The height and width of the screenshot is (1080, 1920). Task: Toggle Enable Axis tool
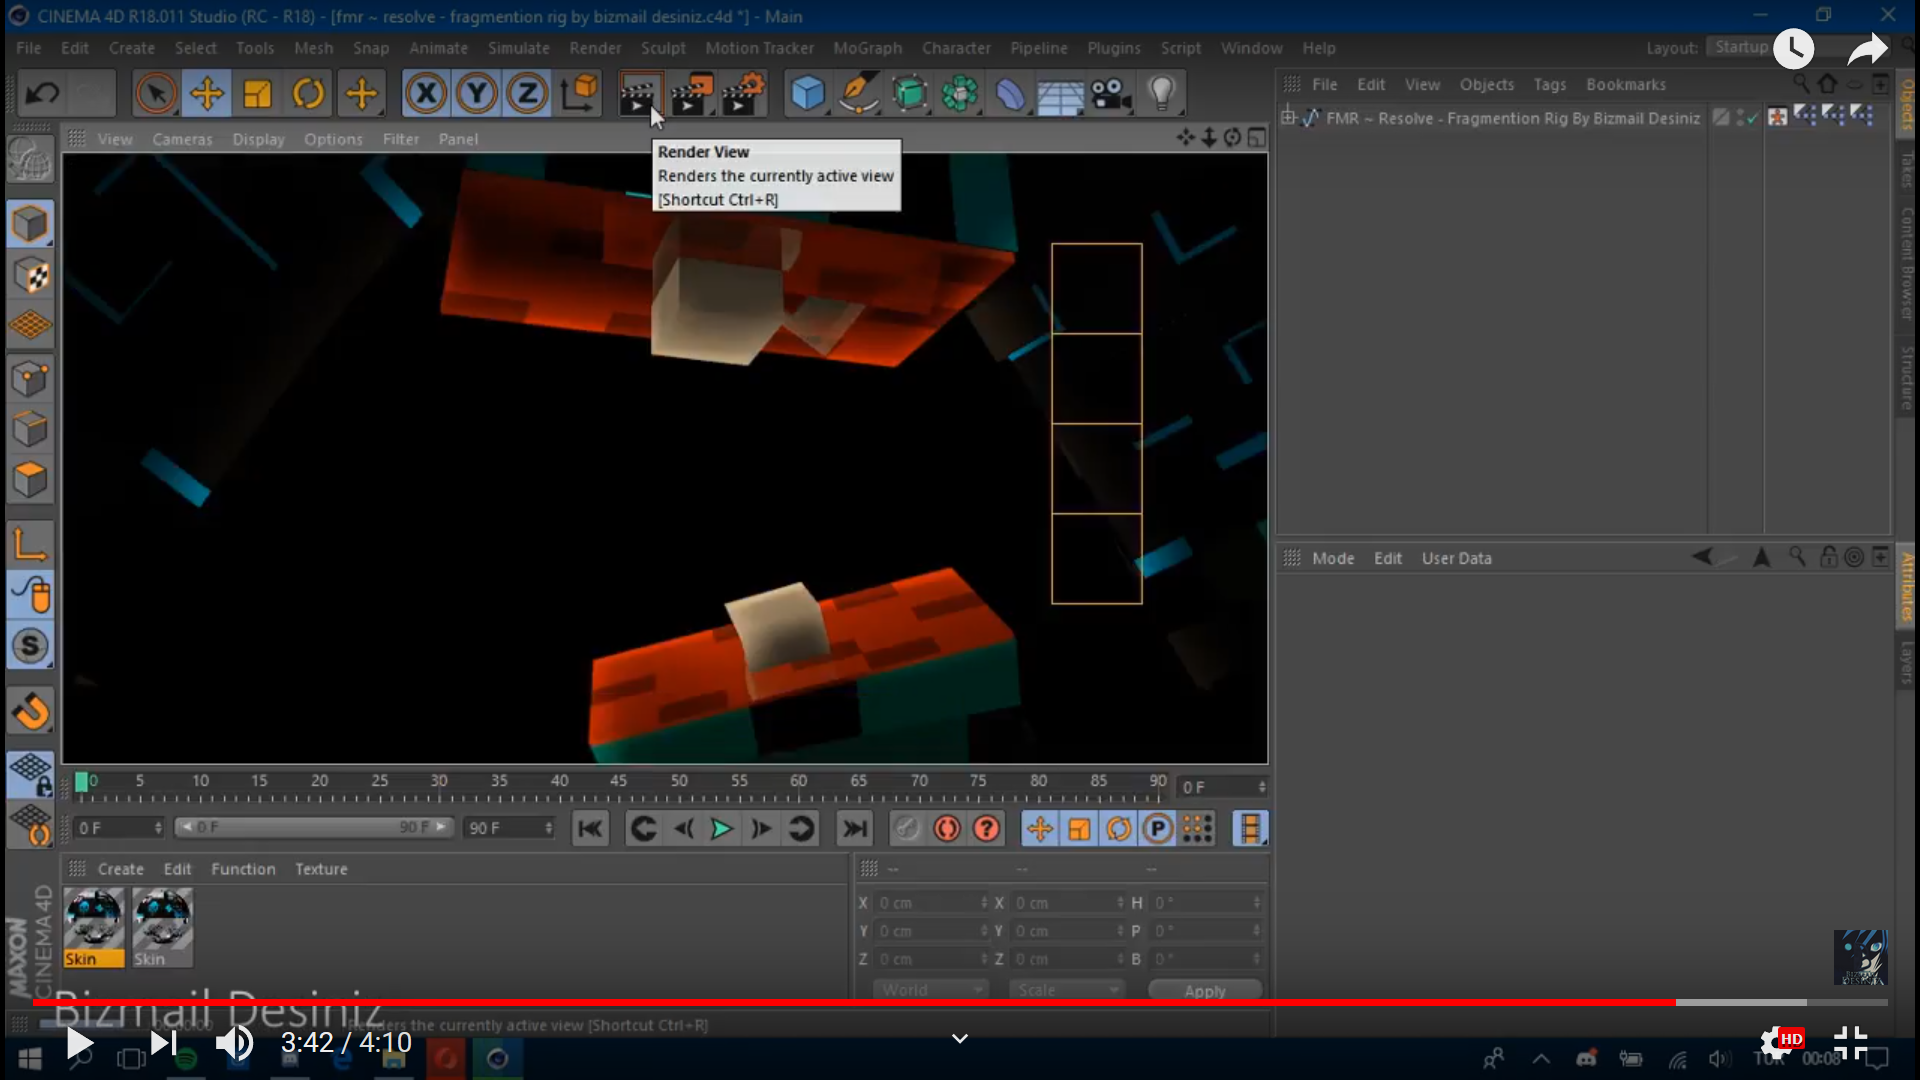tap(30, 545)
